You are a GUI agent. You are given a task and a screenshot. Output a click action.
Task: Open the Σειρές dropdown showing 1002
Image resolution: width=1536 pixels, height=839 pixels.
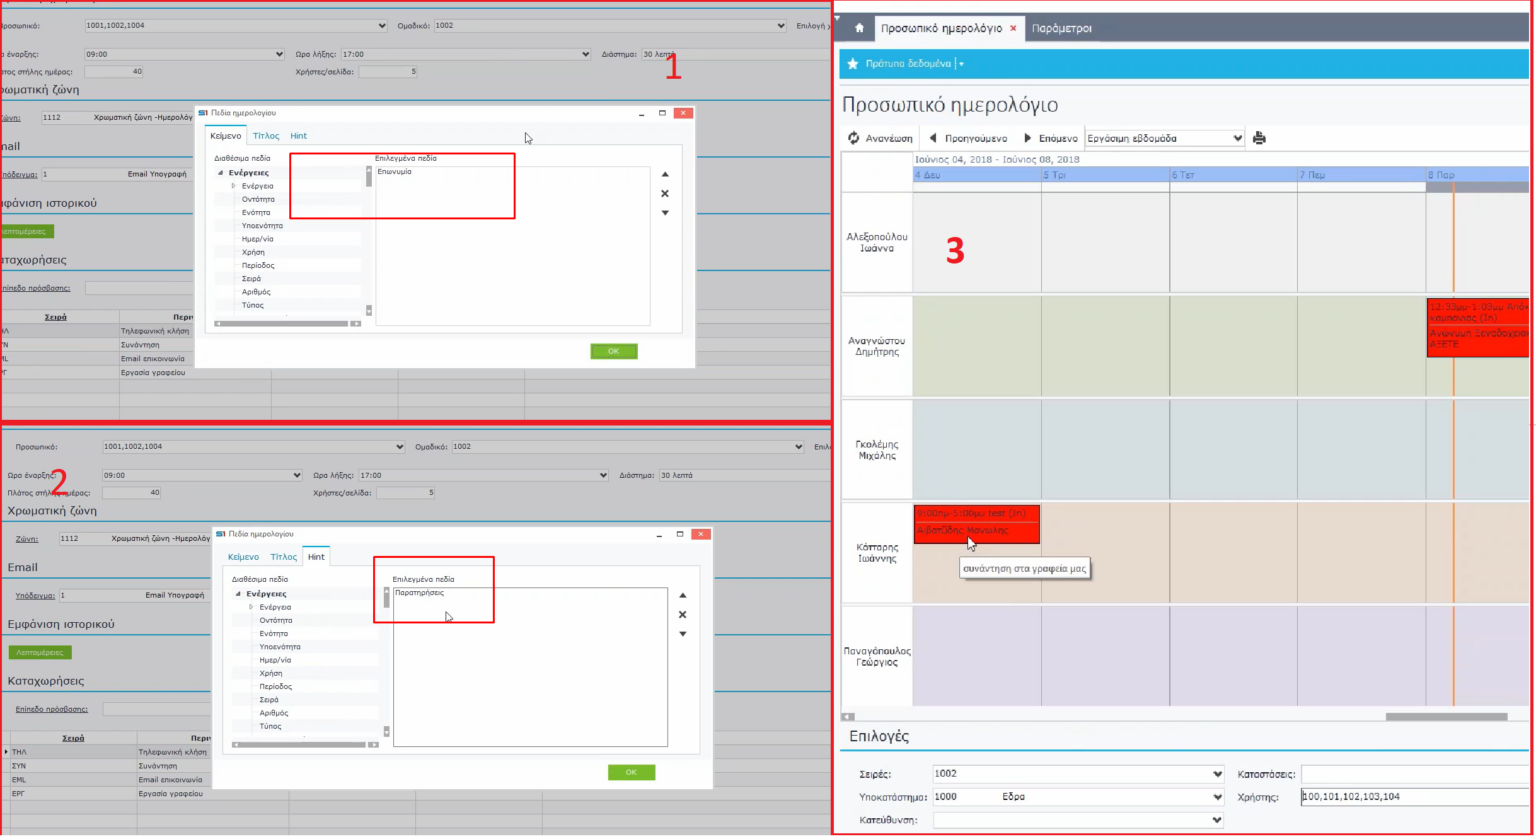click(1078, 774)
